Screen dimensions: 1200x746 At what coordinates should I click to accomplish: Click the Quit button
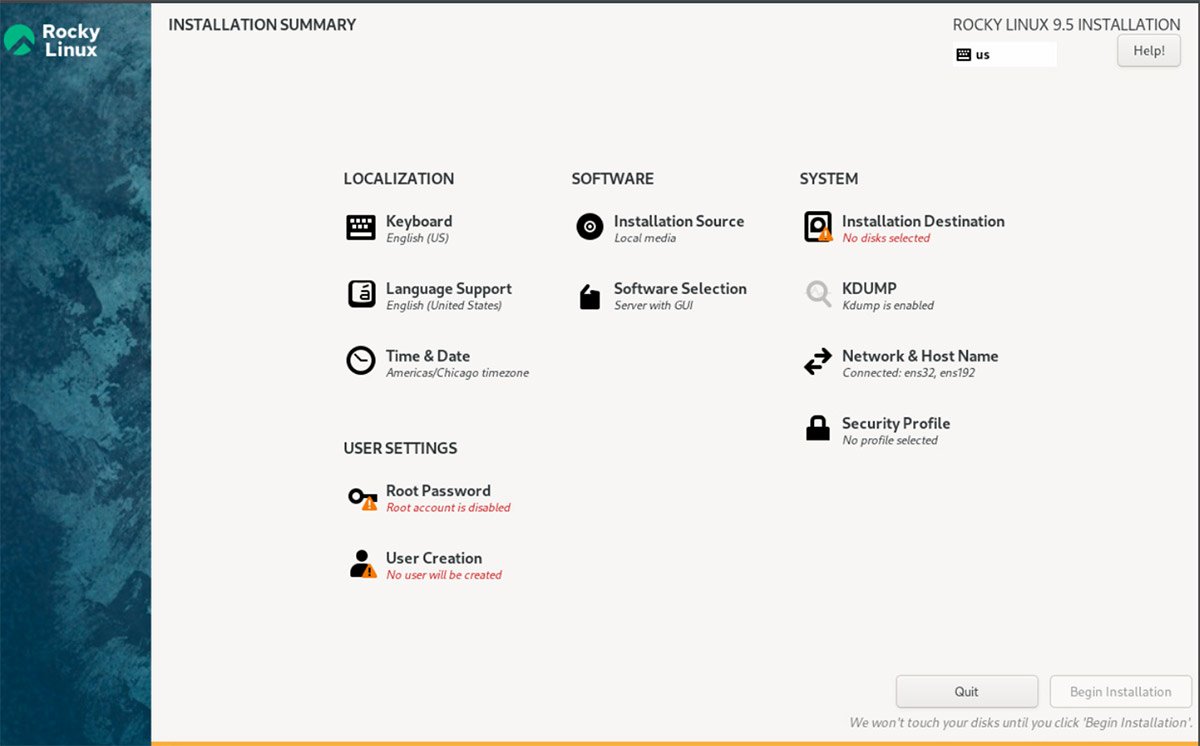point(966,692)
